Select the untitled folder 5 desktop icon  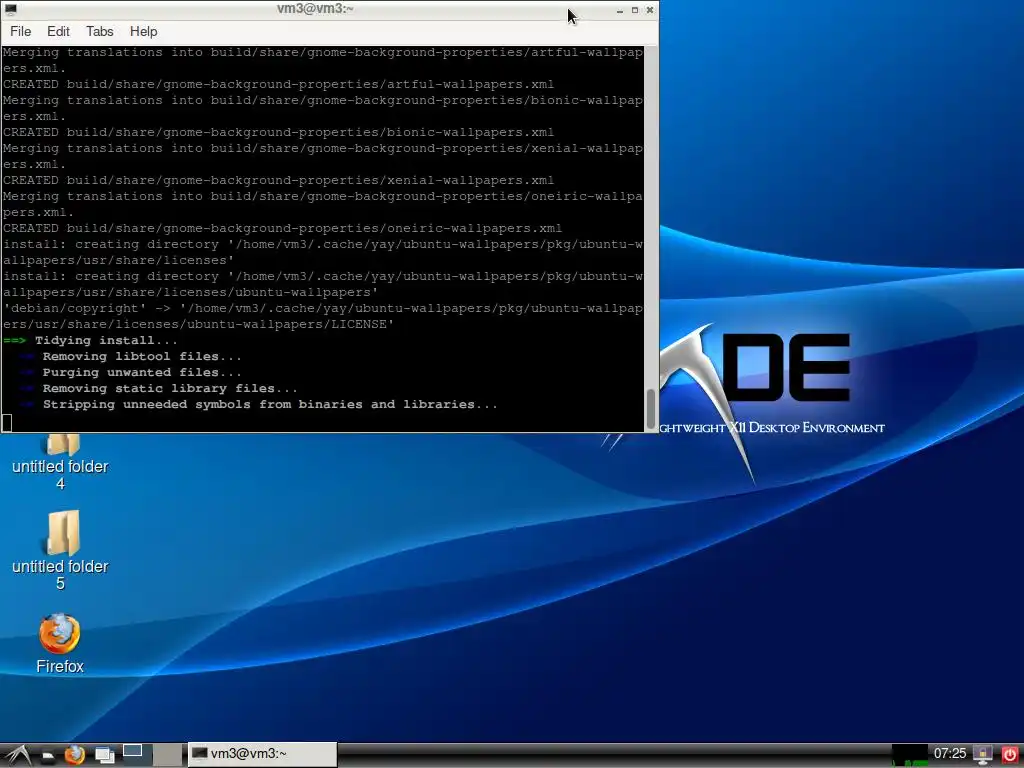pos(60,551)
